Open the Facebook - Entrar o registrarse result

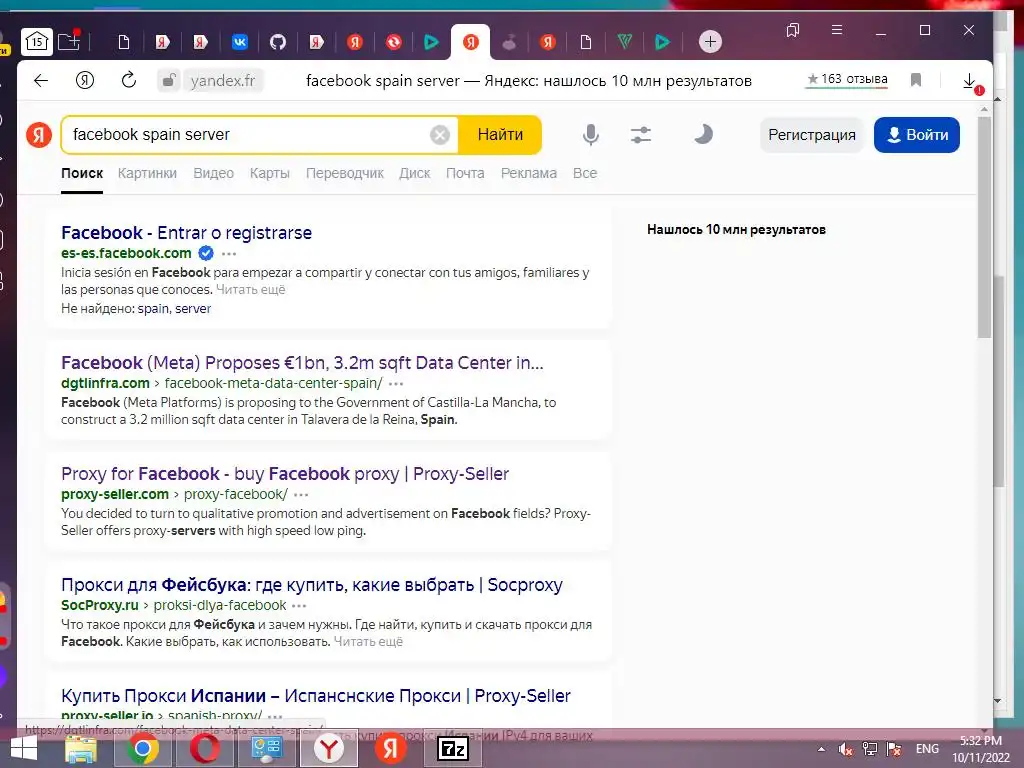[186, 232]
